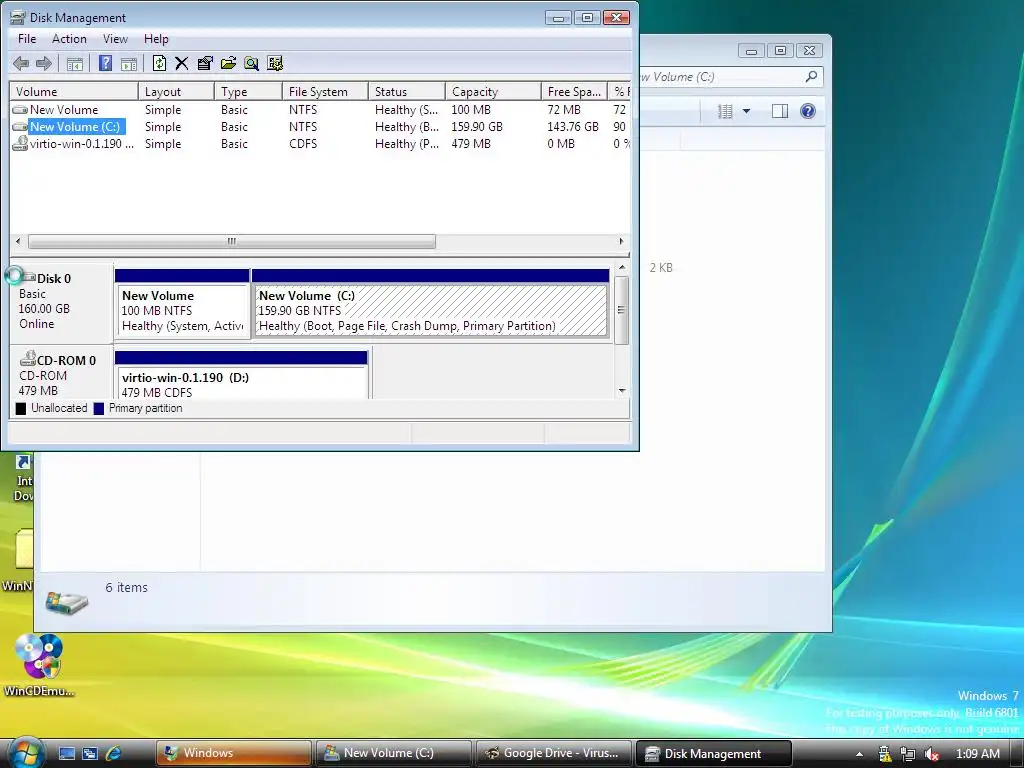The image size is (1024, 768).
Task: Click the Forward arrow in Disk Management toolbar
Action: click(x=44, y=63)
